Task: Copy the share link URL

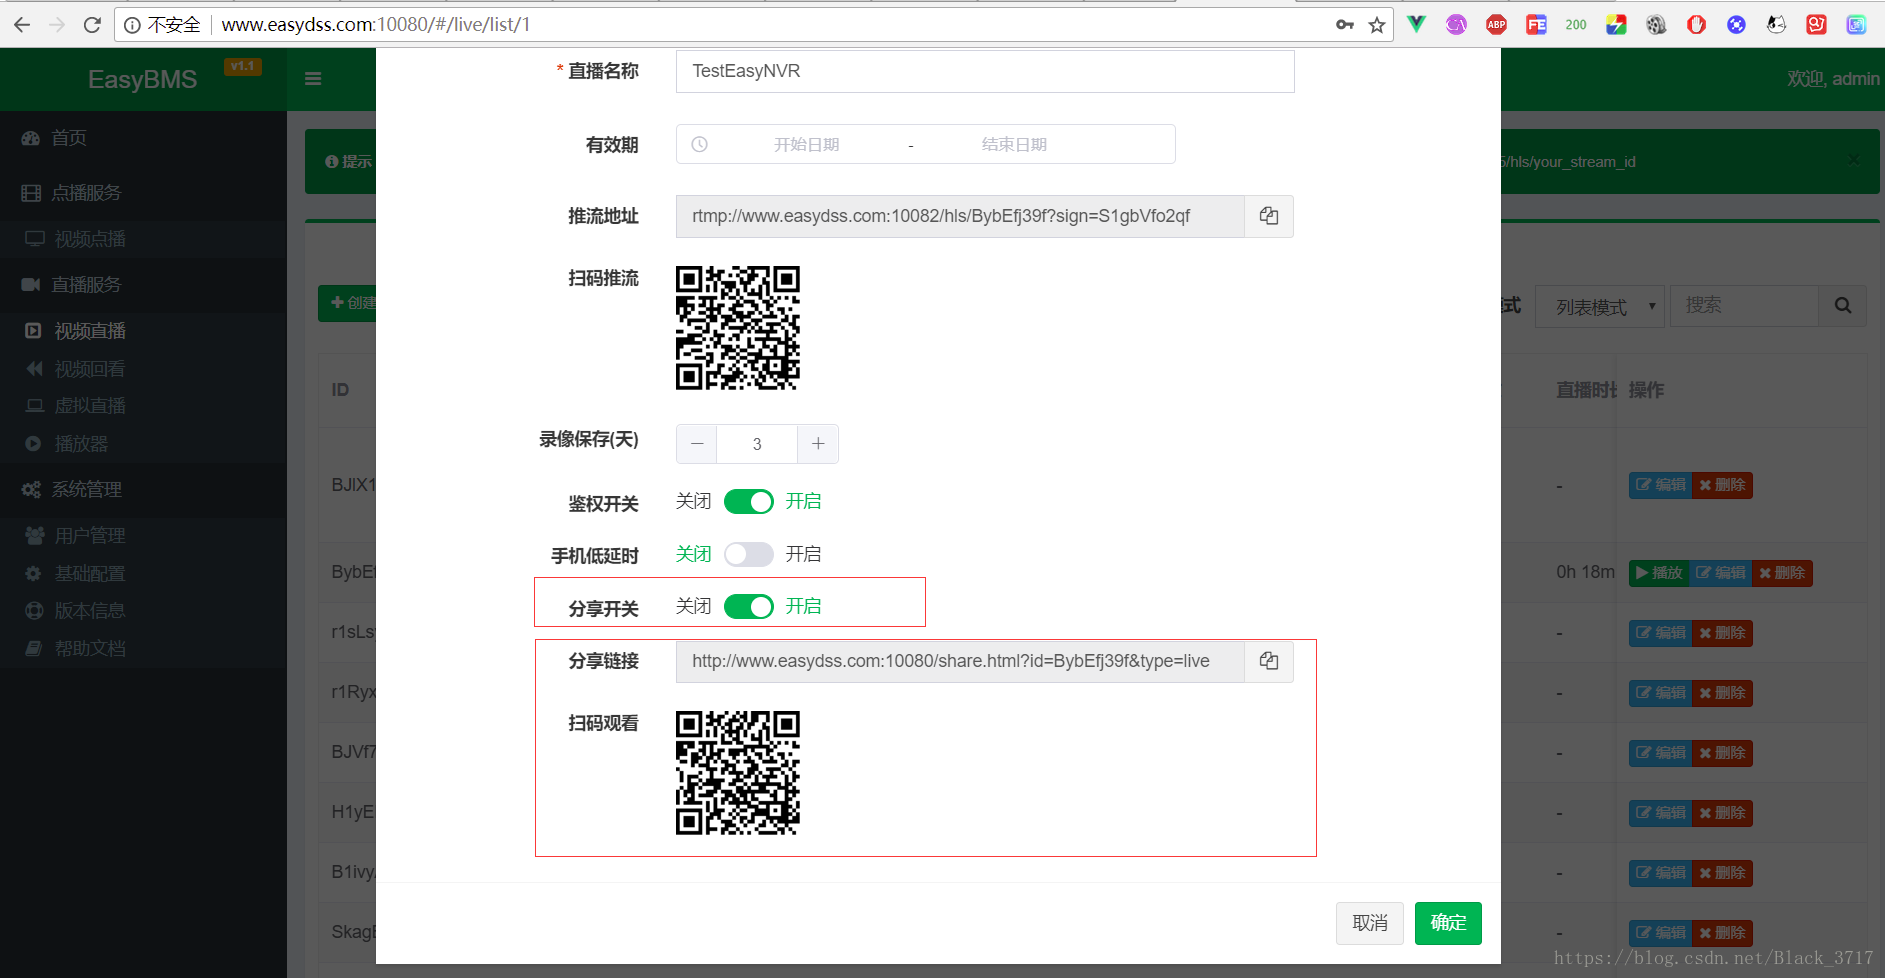Action: click(1269, 661)
